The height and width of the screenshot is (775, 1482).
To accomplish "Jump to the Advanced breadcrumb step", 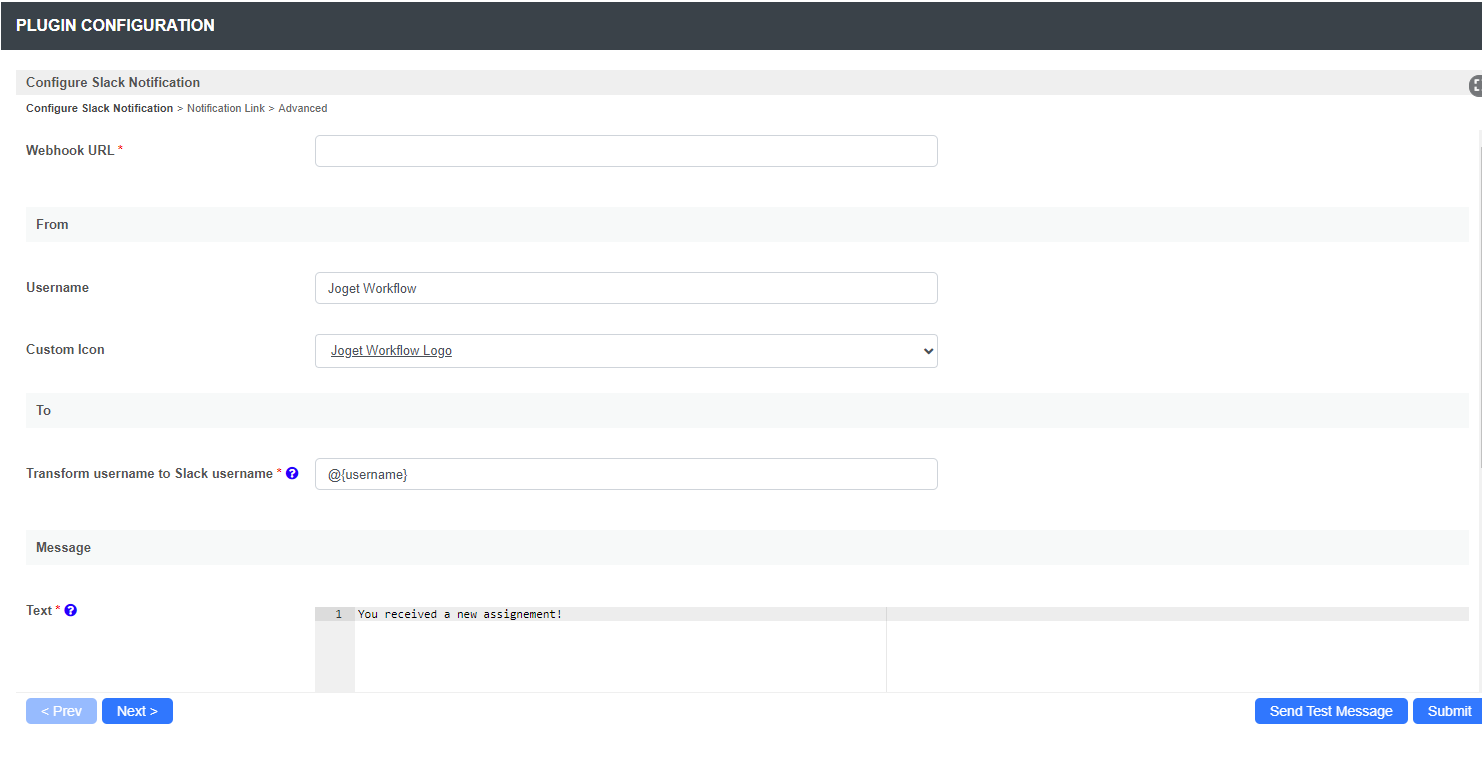I will pos(303,108).
